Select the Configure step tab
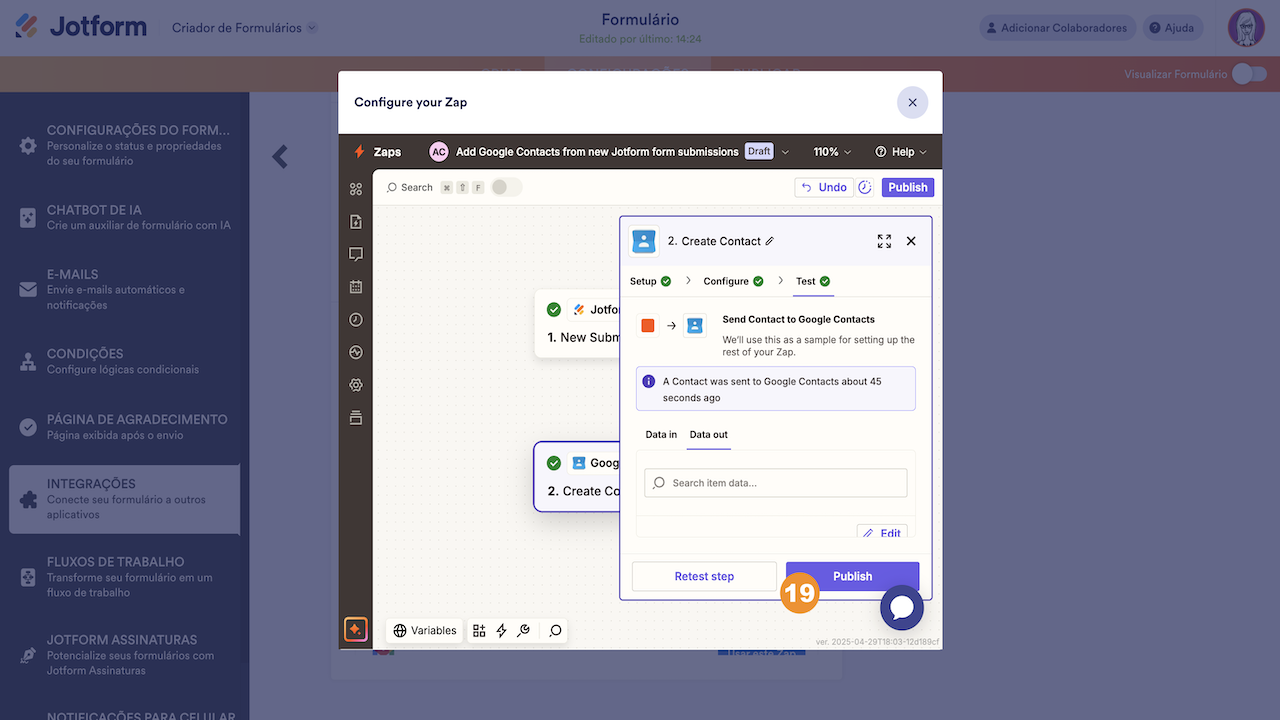Viewport: 1280px width, 720px height. [x=733, y=281]
